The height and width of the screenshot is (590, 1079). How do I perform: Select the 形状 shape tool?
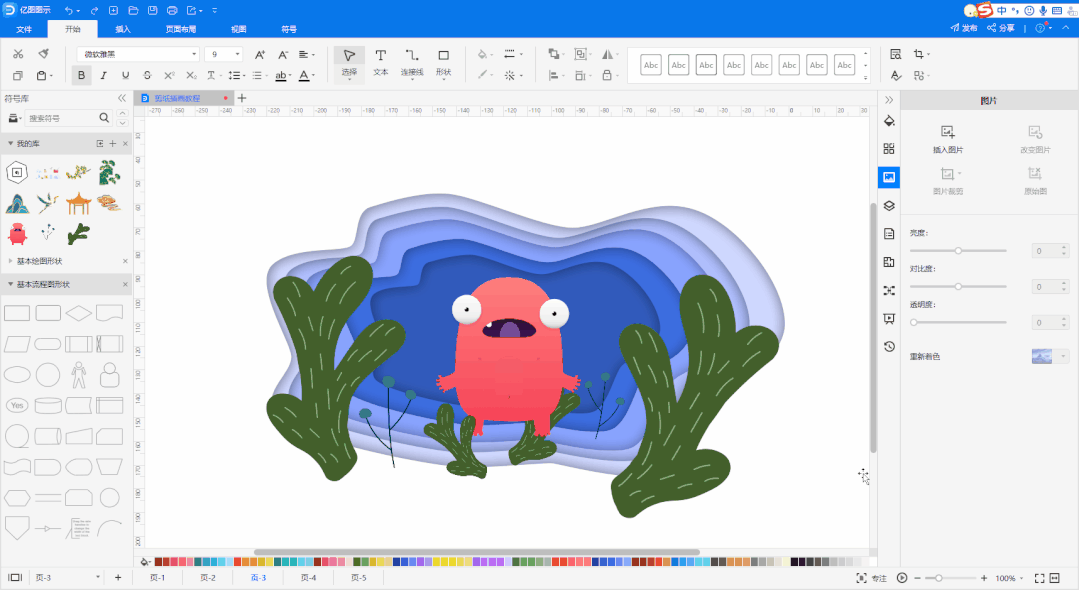click(443, 63)
